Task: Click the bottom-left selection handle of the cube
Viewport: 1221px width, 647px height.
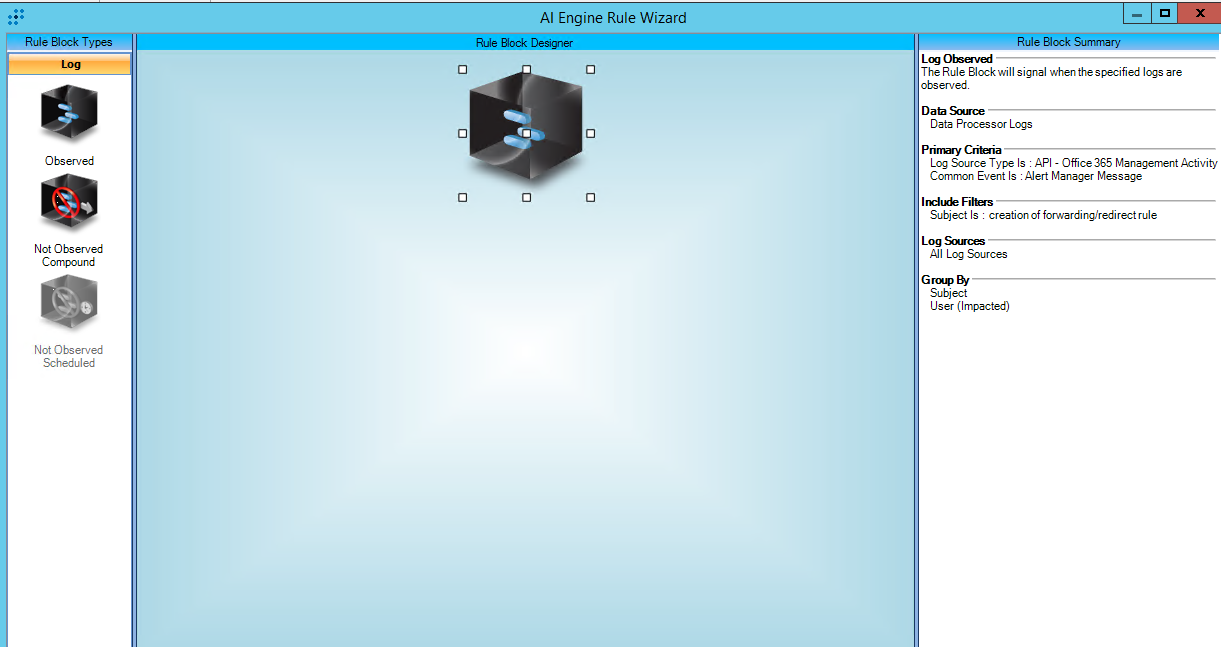Action: tap(462, 198)
